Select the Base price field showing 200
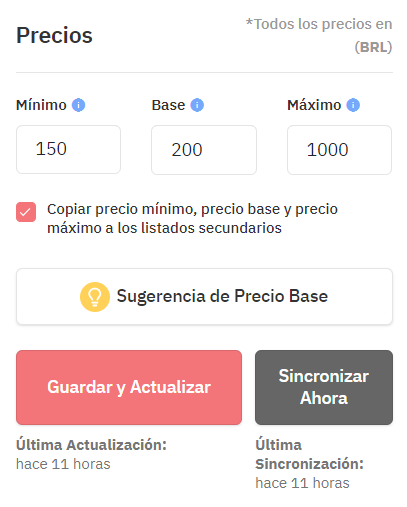Viewport: 407px width, 507px height. pos(204,150)
